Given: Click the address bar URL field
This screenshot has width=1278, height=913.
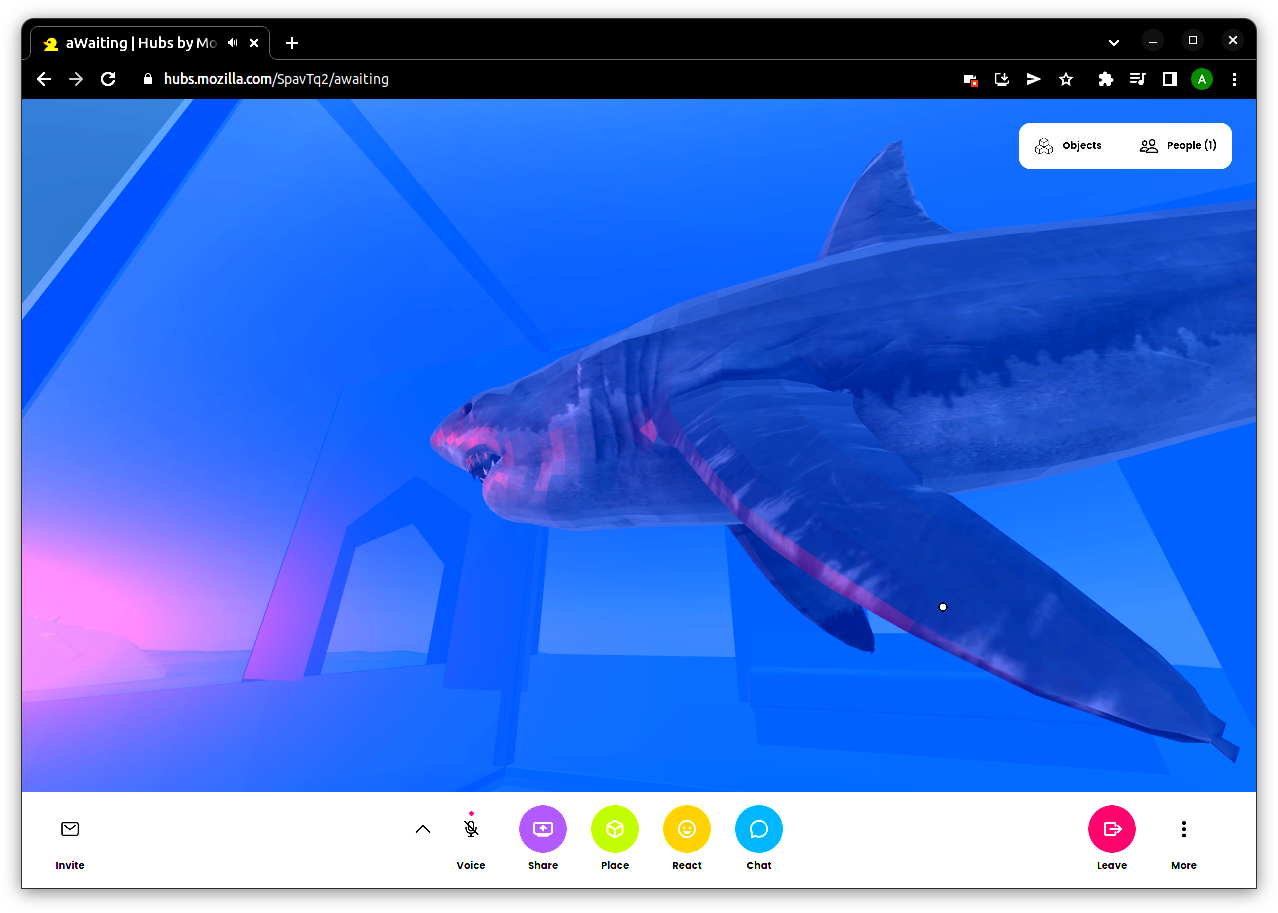Looking at the screenshot, I should click(x=500, y=79).
